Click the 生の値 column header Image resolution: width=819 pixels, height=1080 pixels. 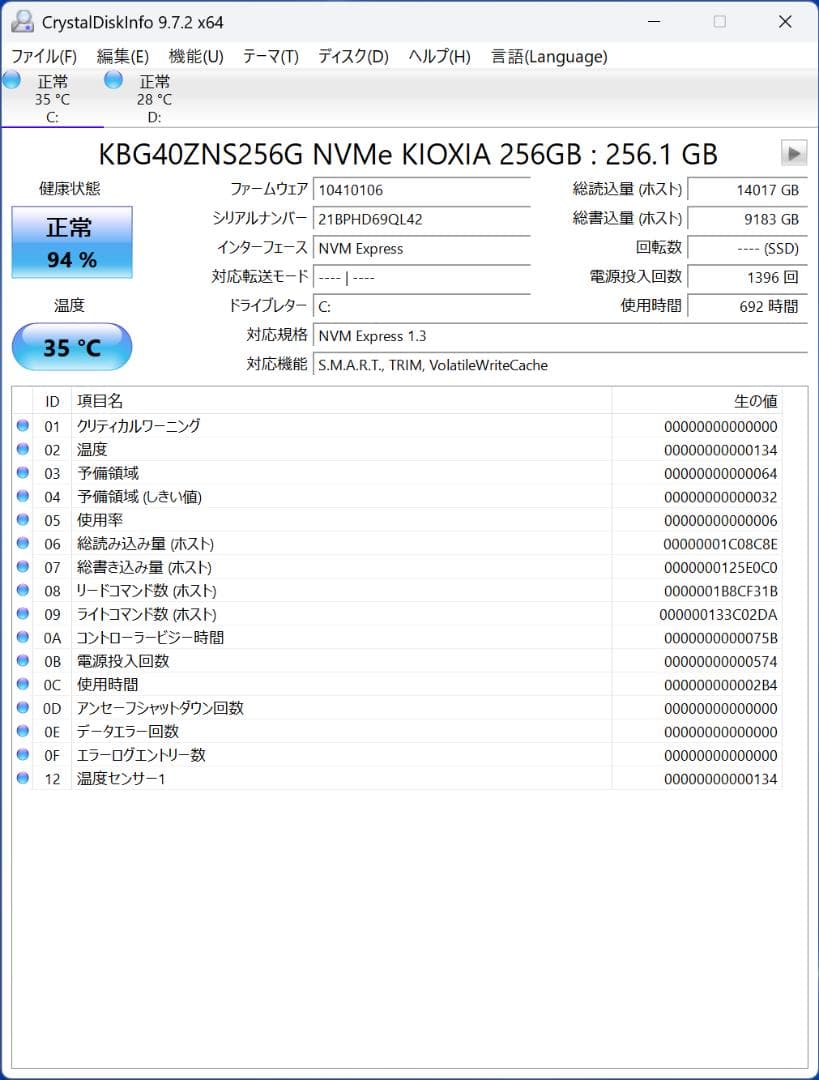tap(696, 401)
